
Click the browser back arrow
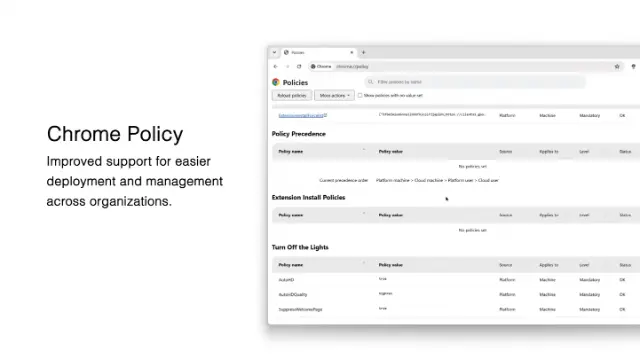[276, 67]
